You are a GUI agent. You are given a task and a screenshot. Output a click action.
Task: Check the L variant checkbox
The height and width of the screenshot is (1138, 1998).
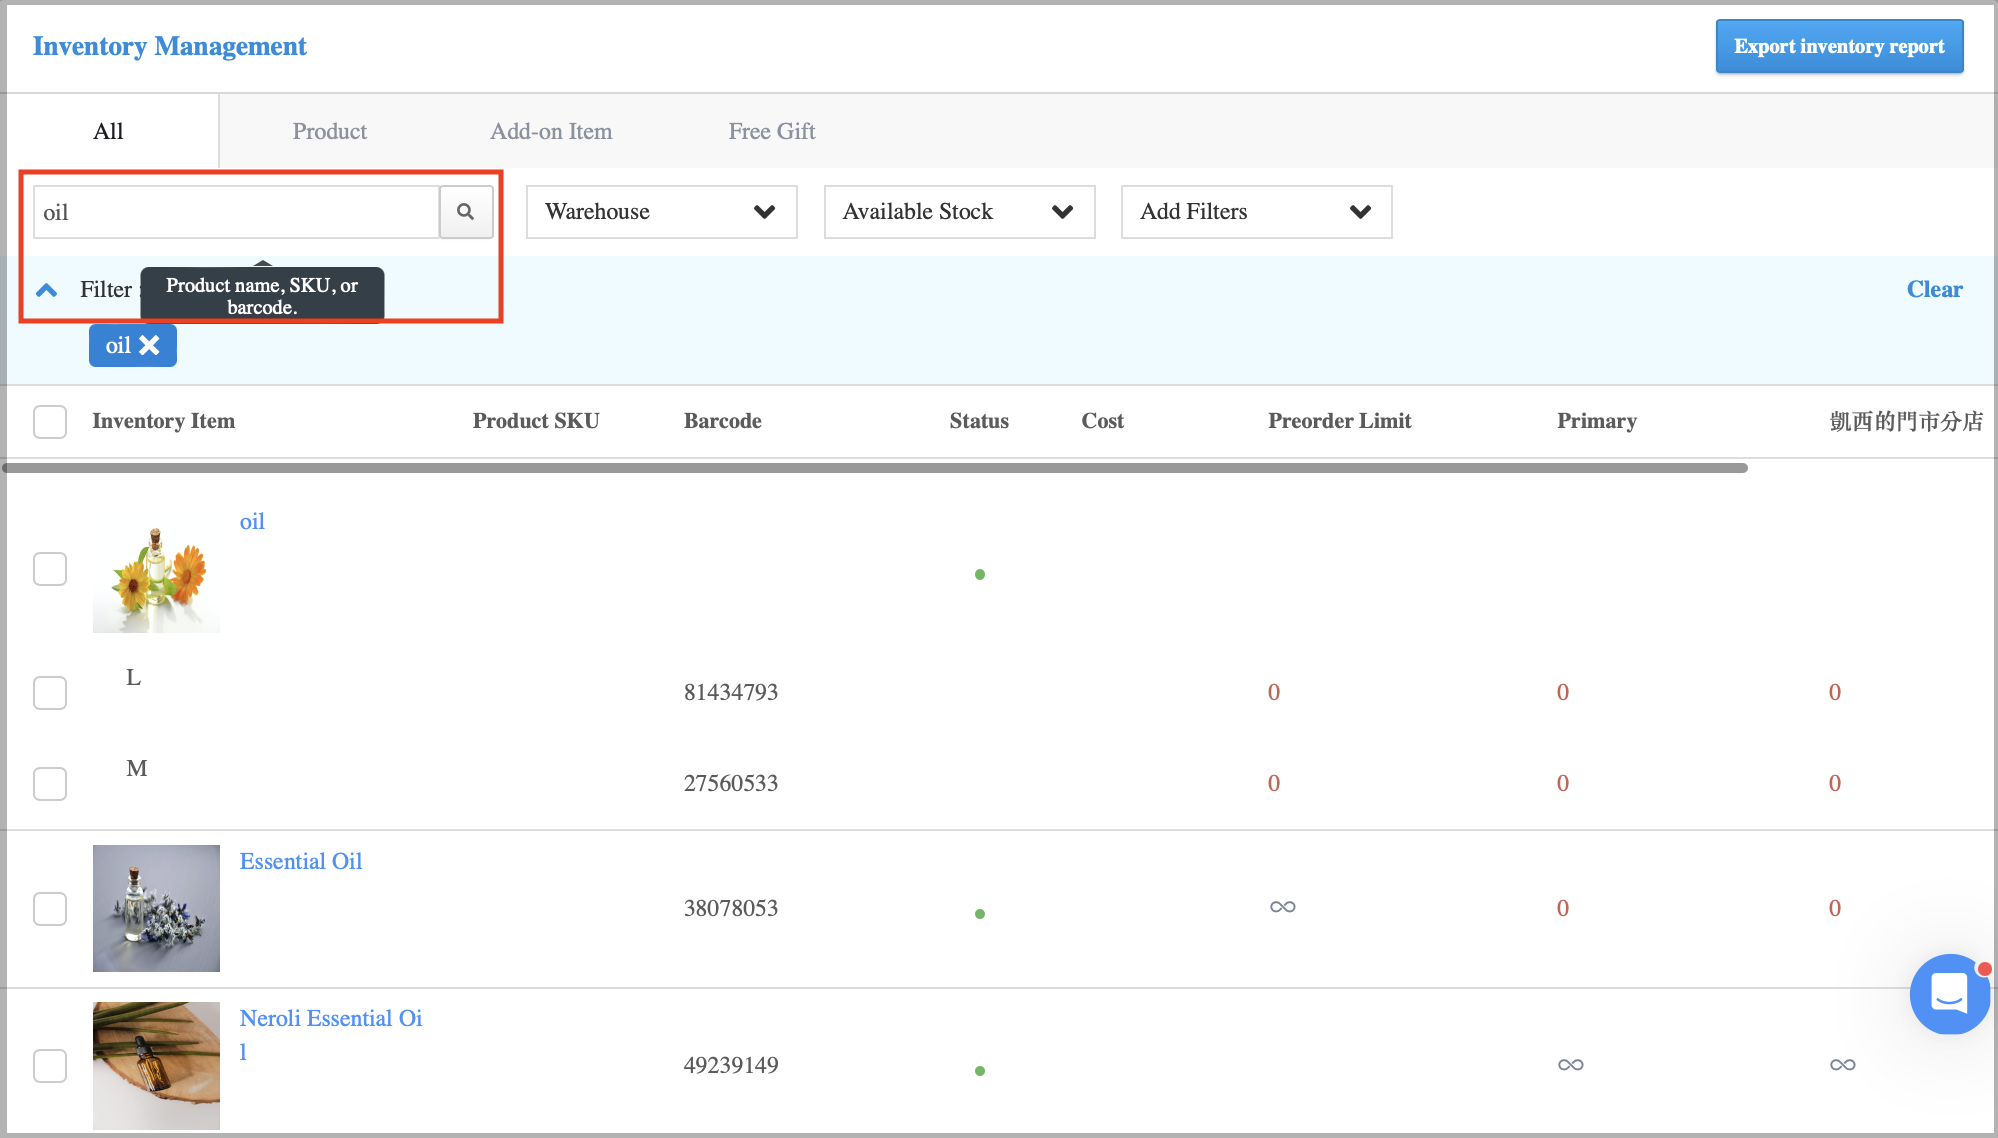tap(50, 693)
